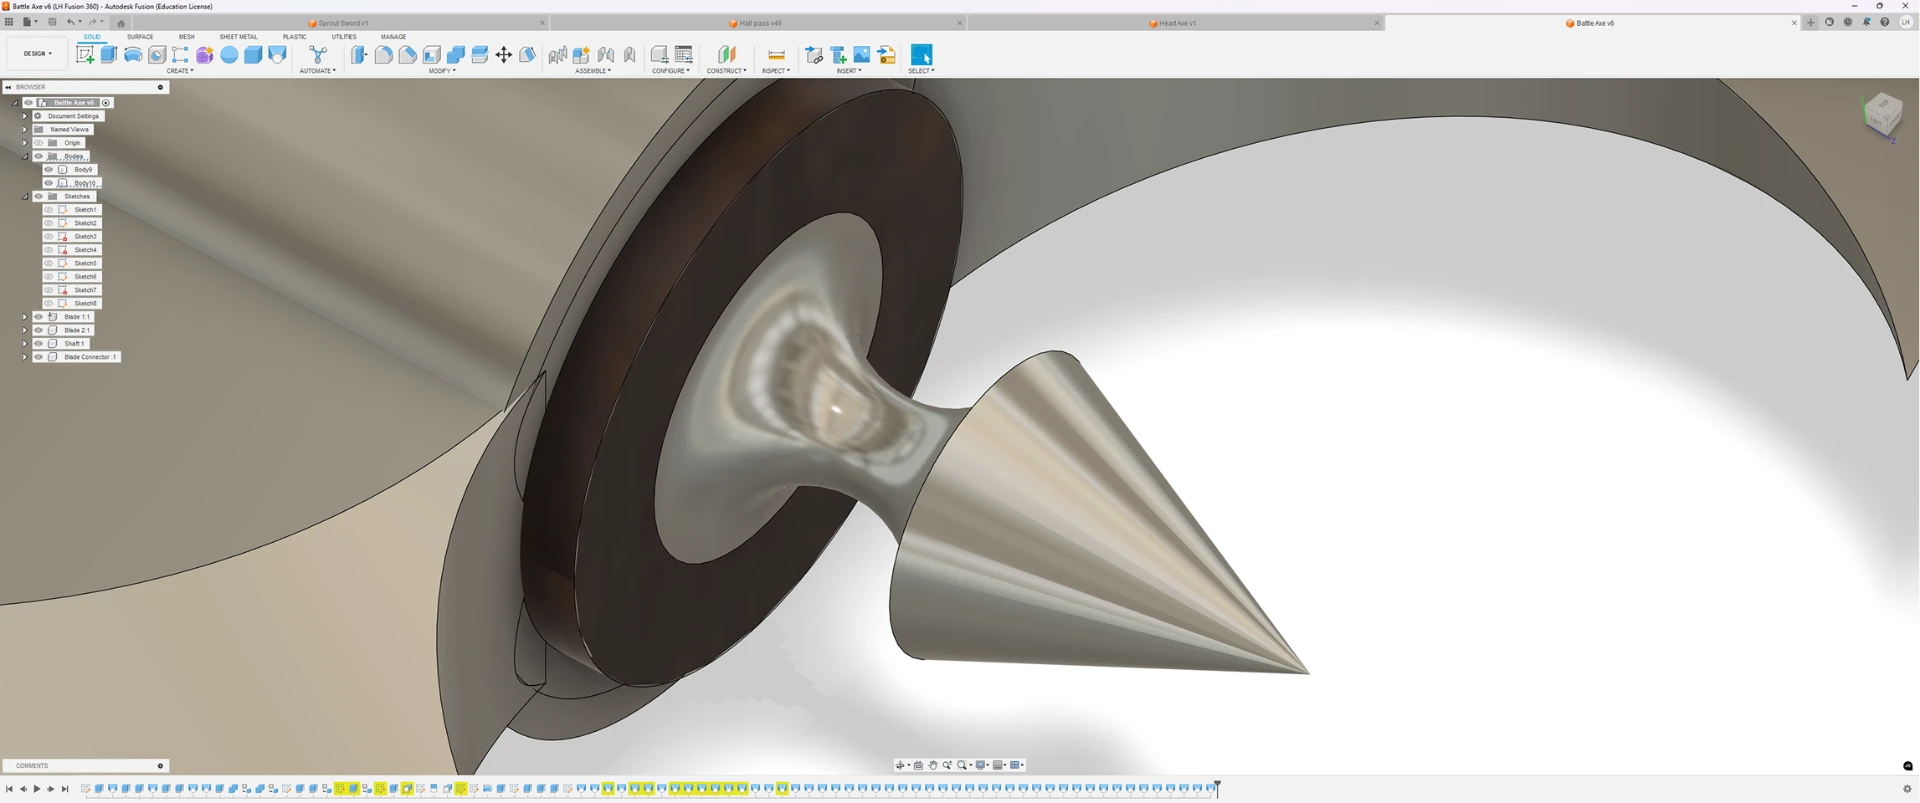Open the Modify dropdown menu
Image resolution: width=1920 pixels, height=803 pixels.
pyautogui.click(x=442, y=71)
